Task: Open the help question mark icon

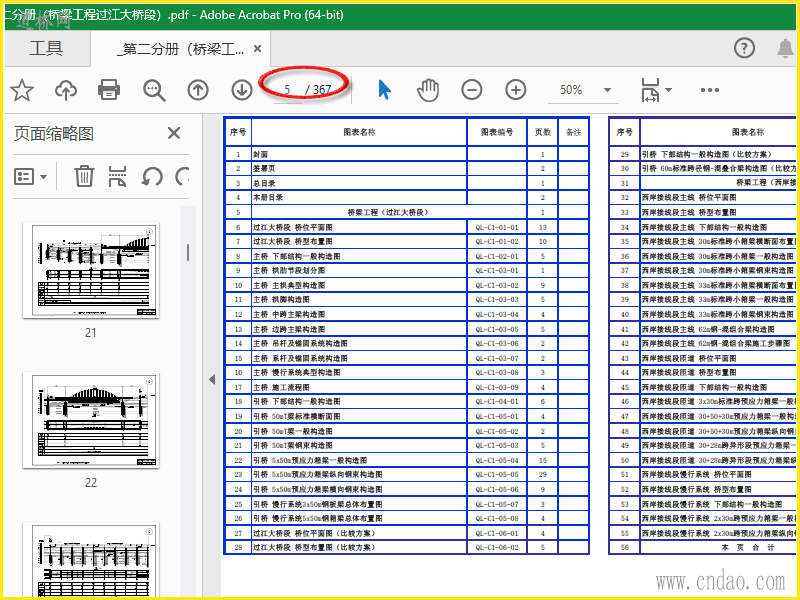Action: tap(744, 48)
